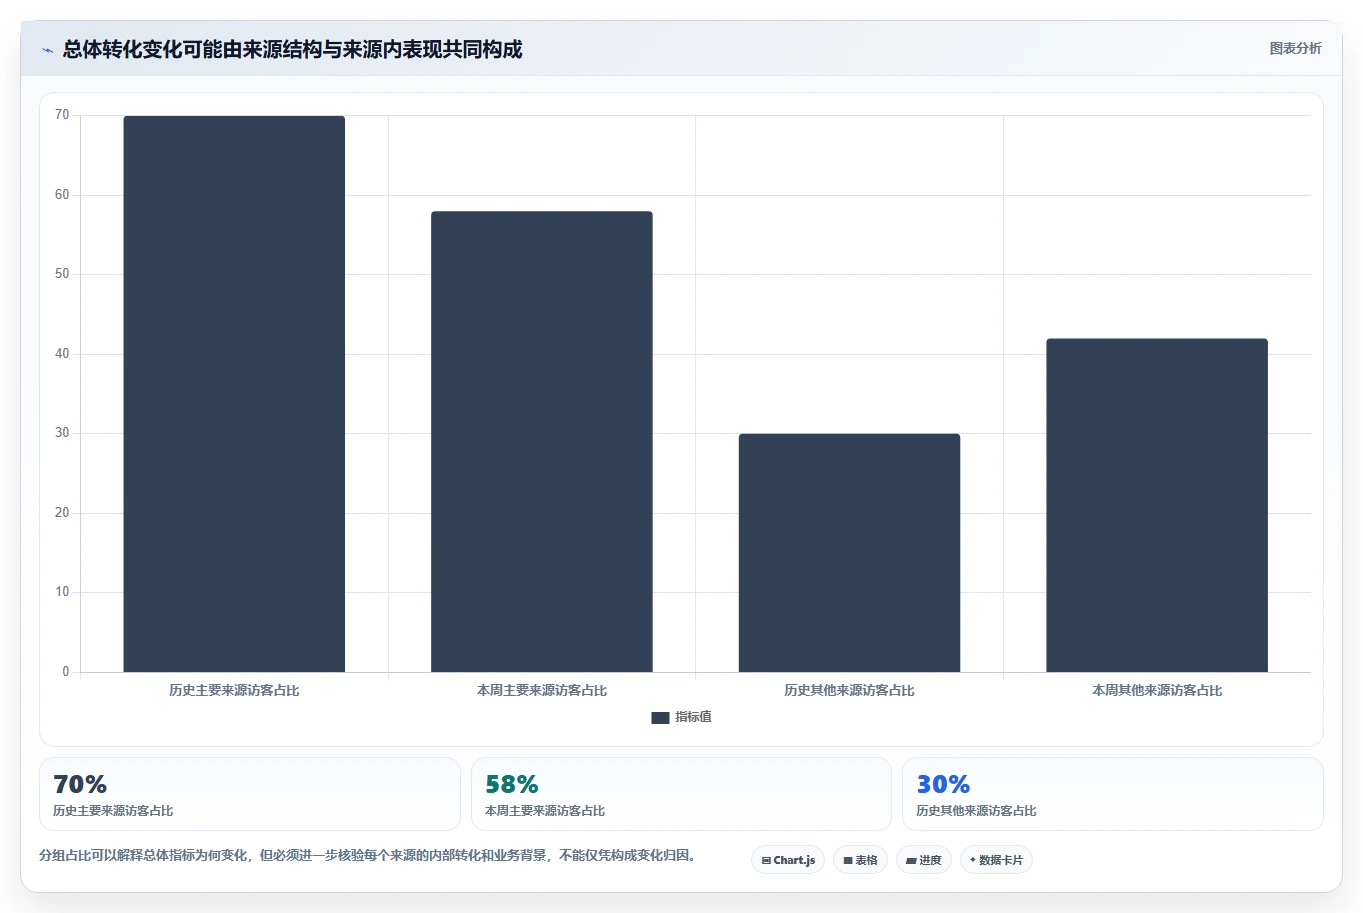Viewport: 1363px width, 913px height.
Task: Click the y-axis value 70
Action: coord(62,115)
